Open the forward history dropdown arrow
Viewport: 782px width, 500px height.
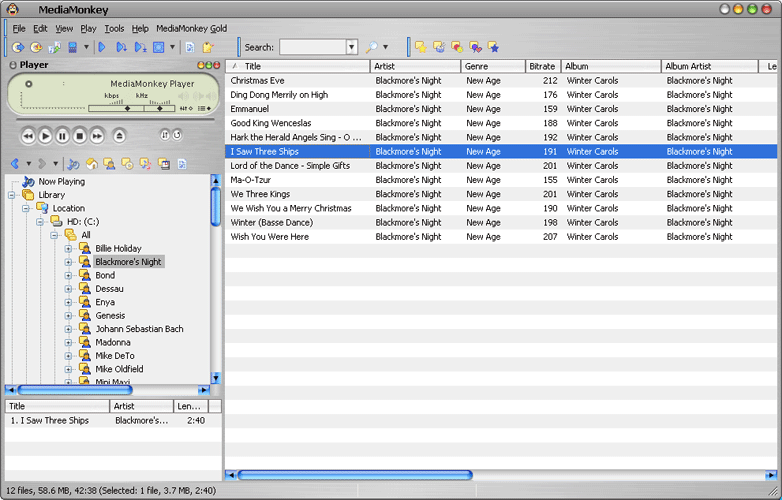pos(55,164)
